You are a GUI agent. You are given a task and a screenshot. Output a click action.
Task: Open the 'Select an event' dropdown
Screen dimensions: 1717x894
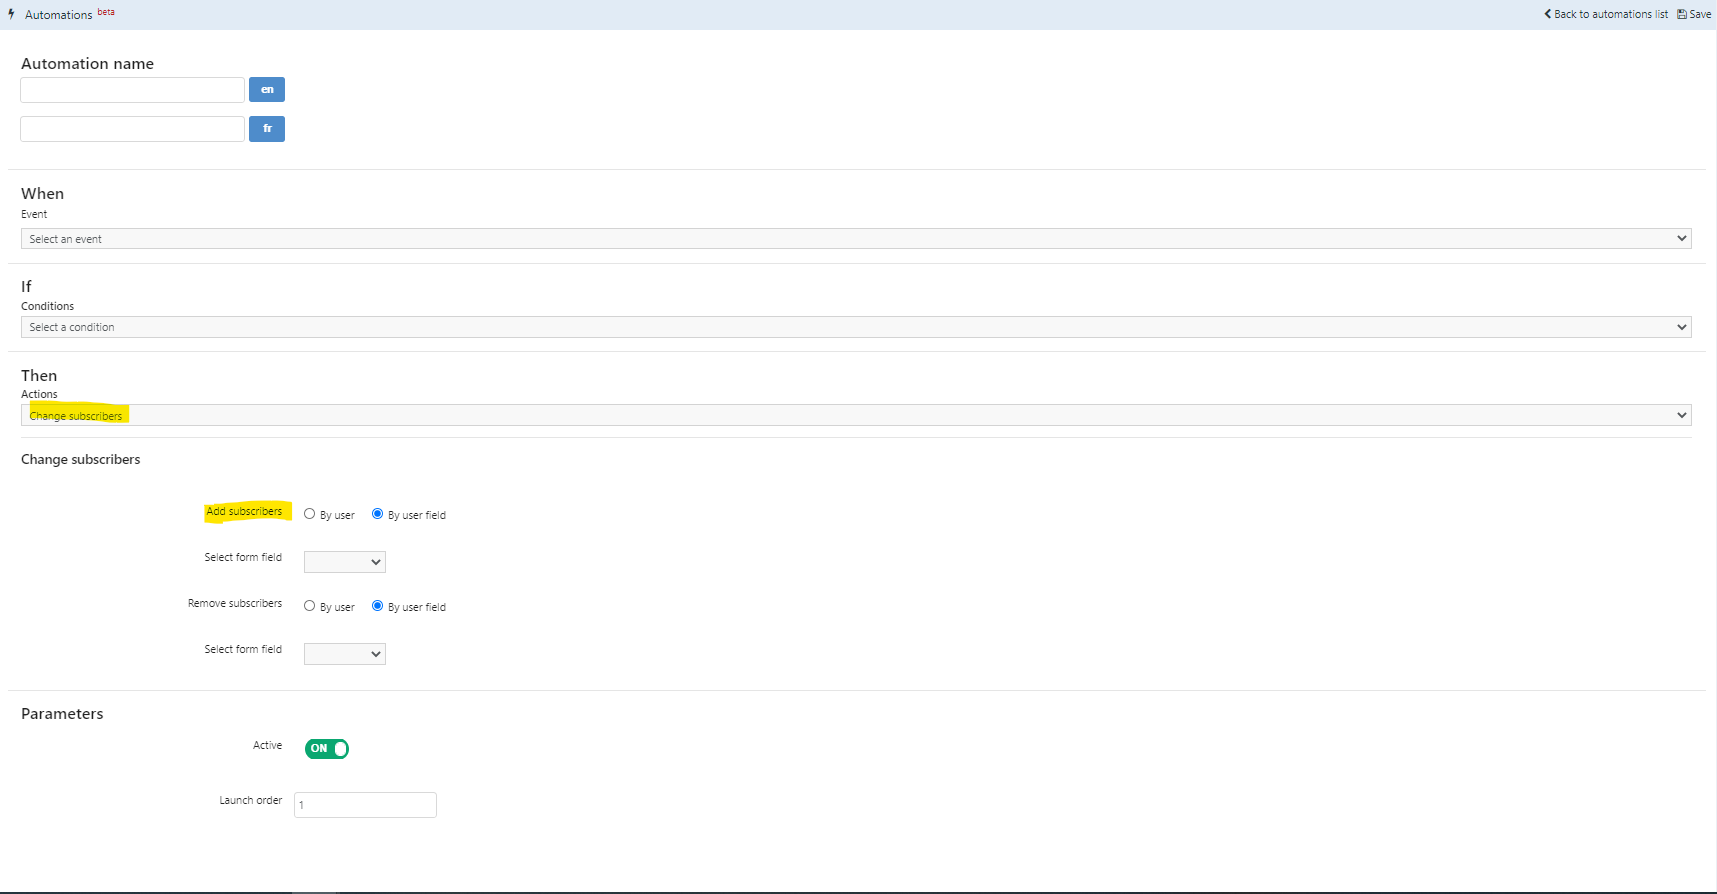(856, 239)
